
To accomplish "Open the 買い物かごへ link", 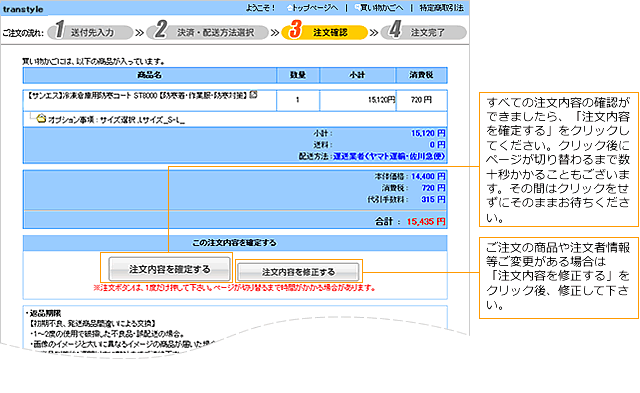I will click(x=381, y=8).
